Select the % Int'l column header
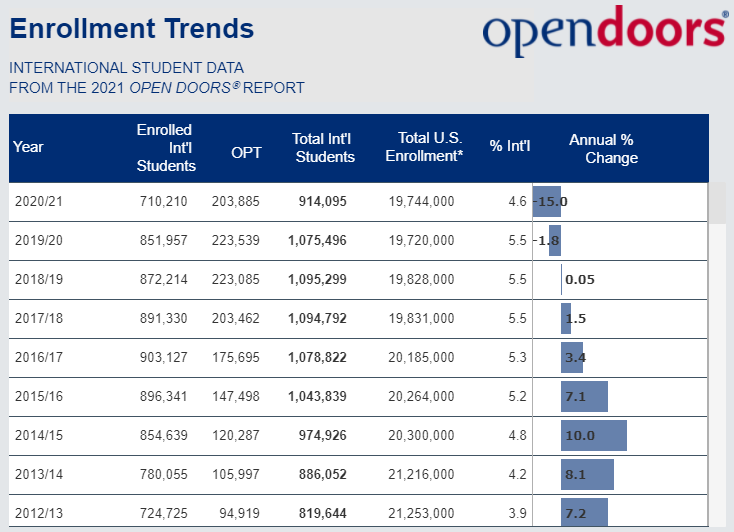Viewport: 734px width, 532px height. coord(509,147)
